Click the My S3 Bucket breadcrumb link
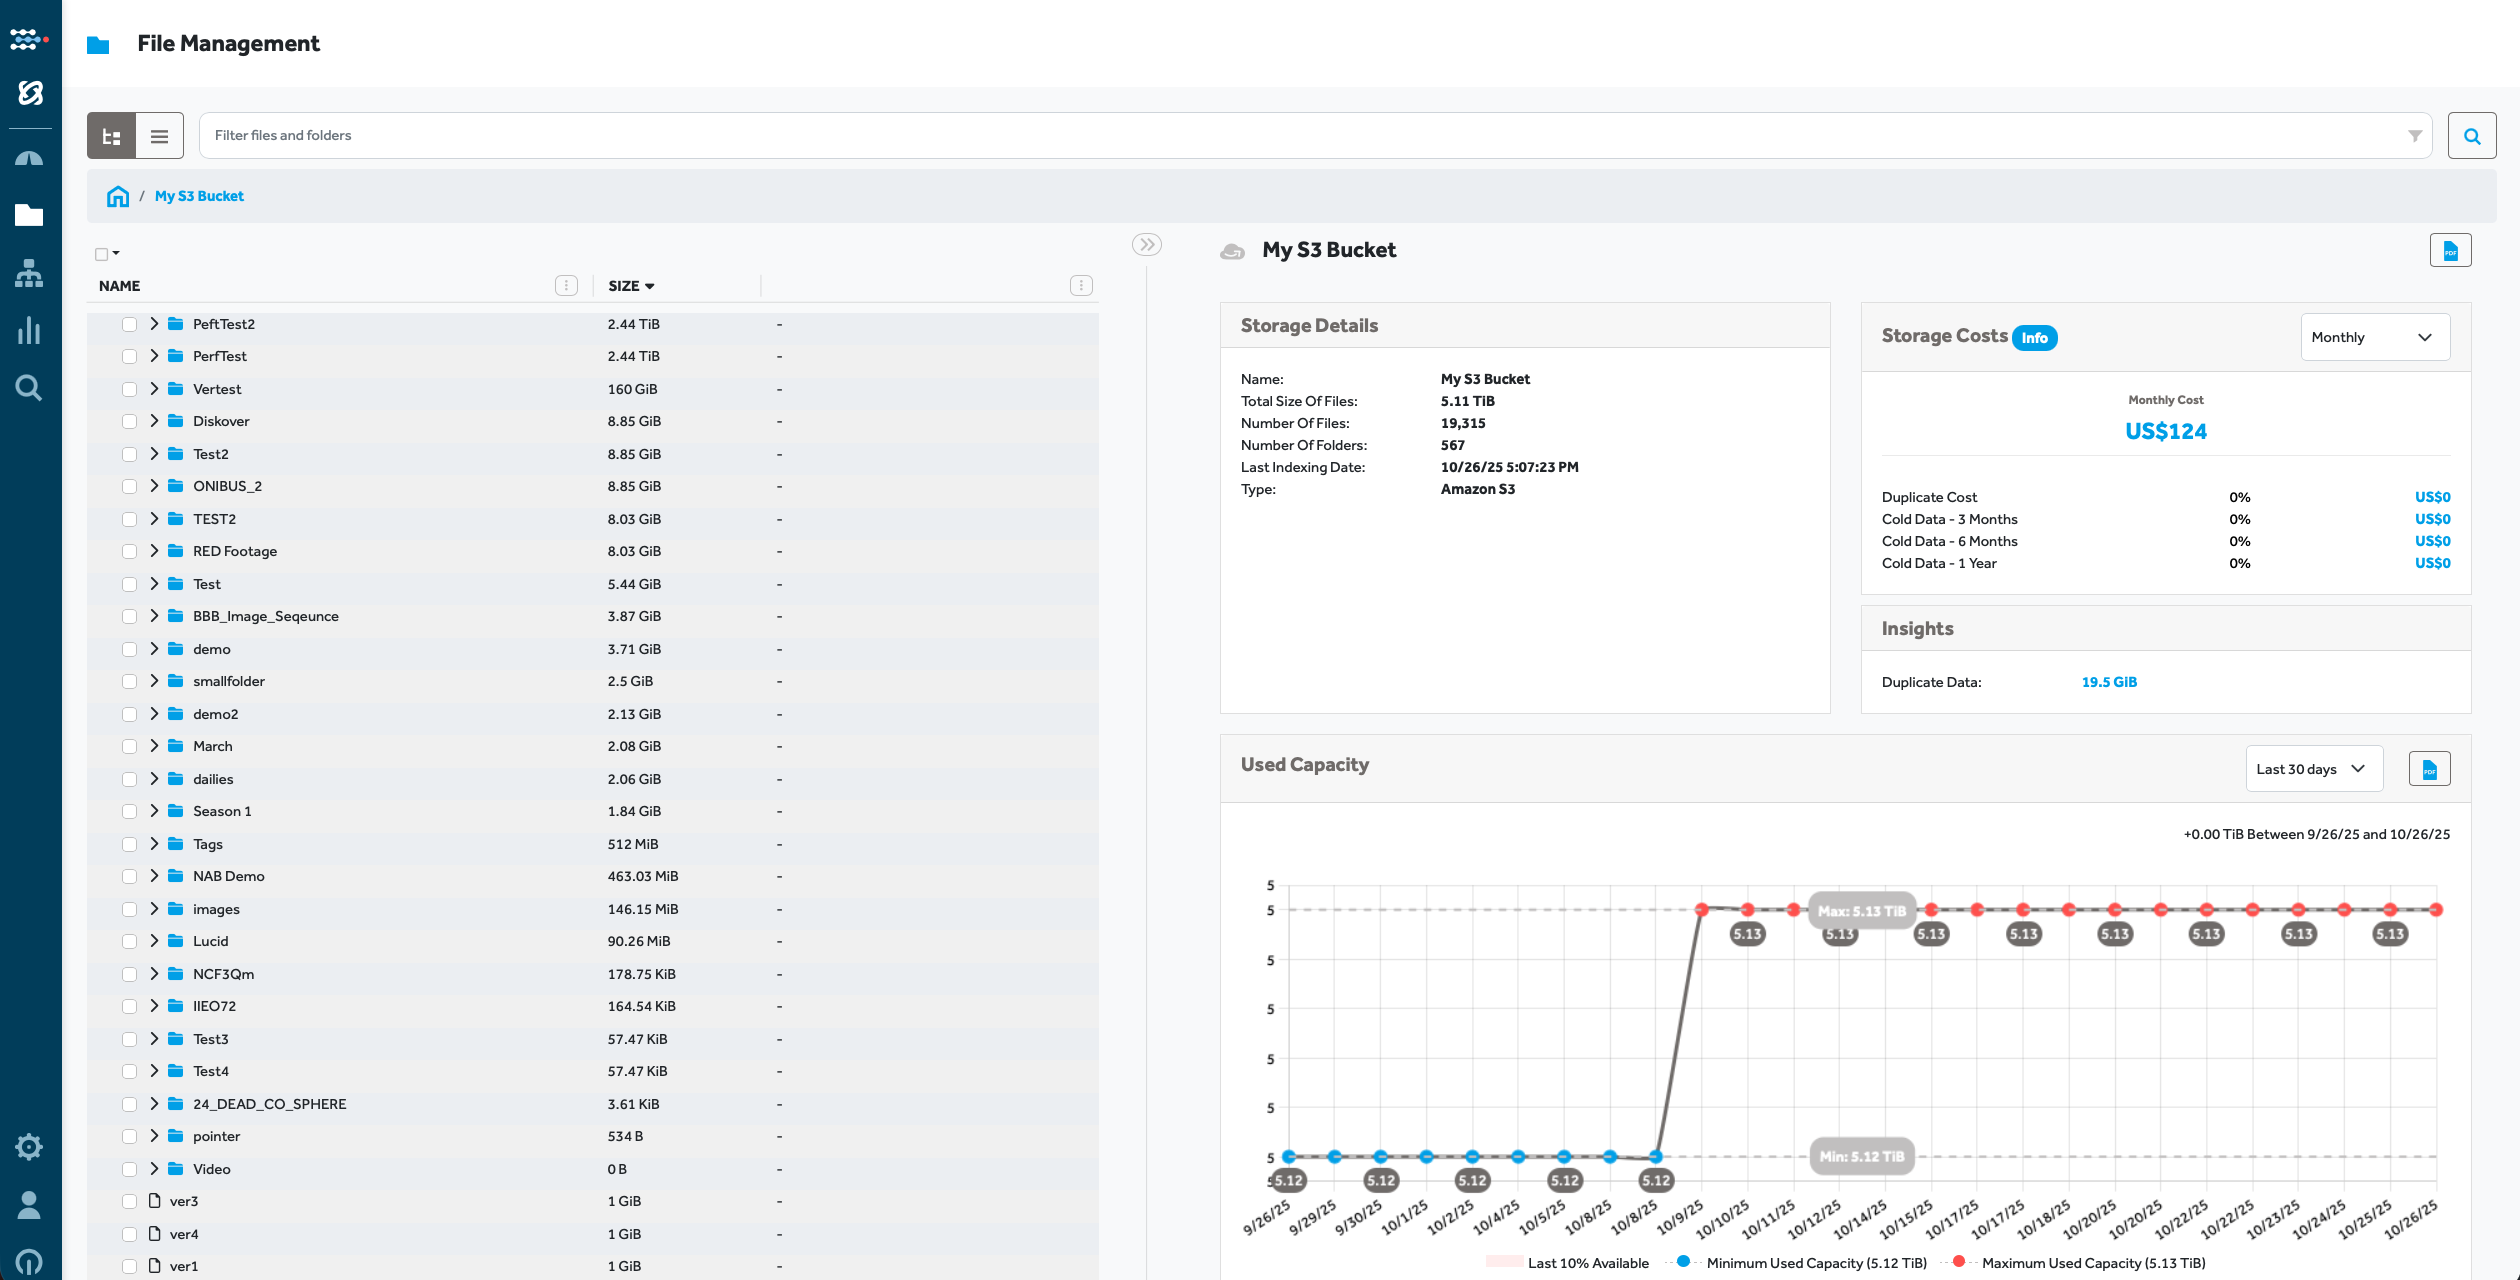 click(199, 196)
